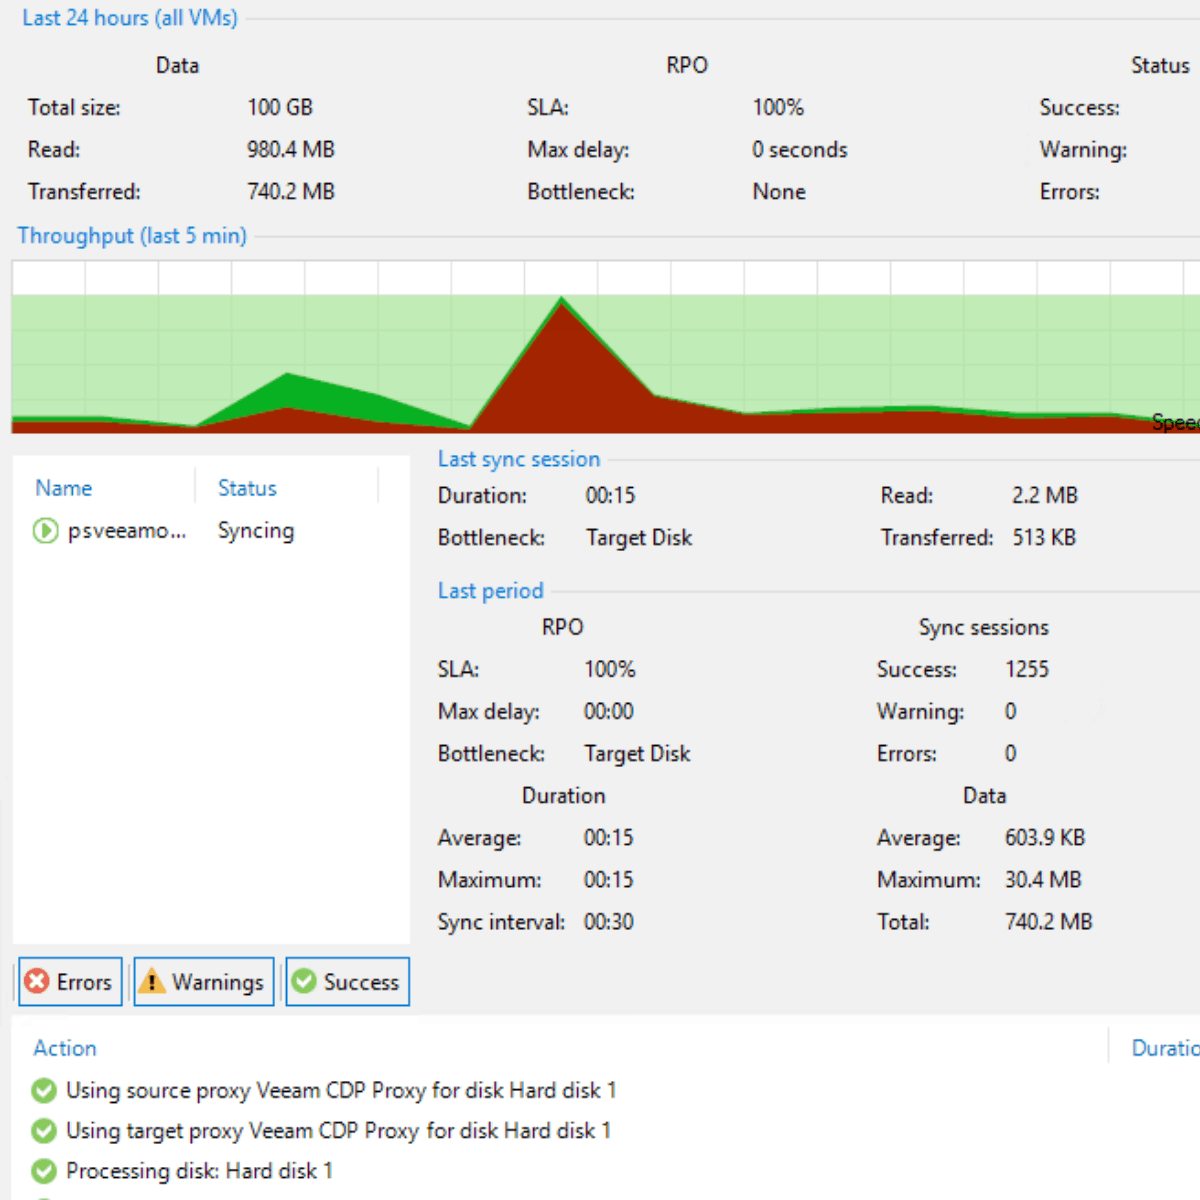
Task: Click the 'Last 24 hours (all VMs)' heading
Action: [130, 18]
